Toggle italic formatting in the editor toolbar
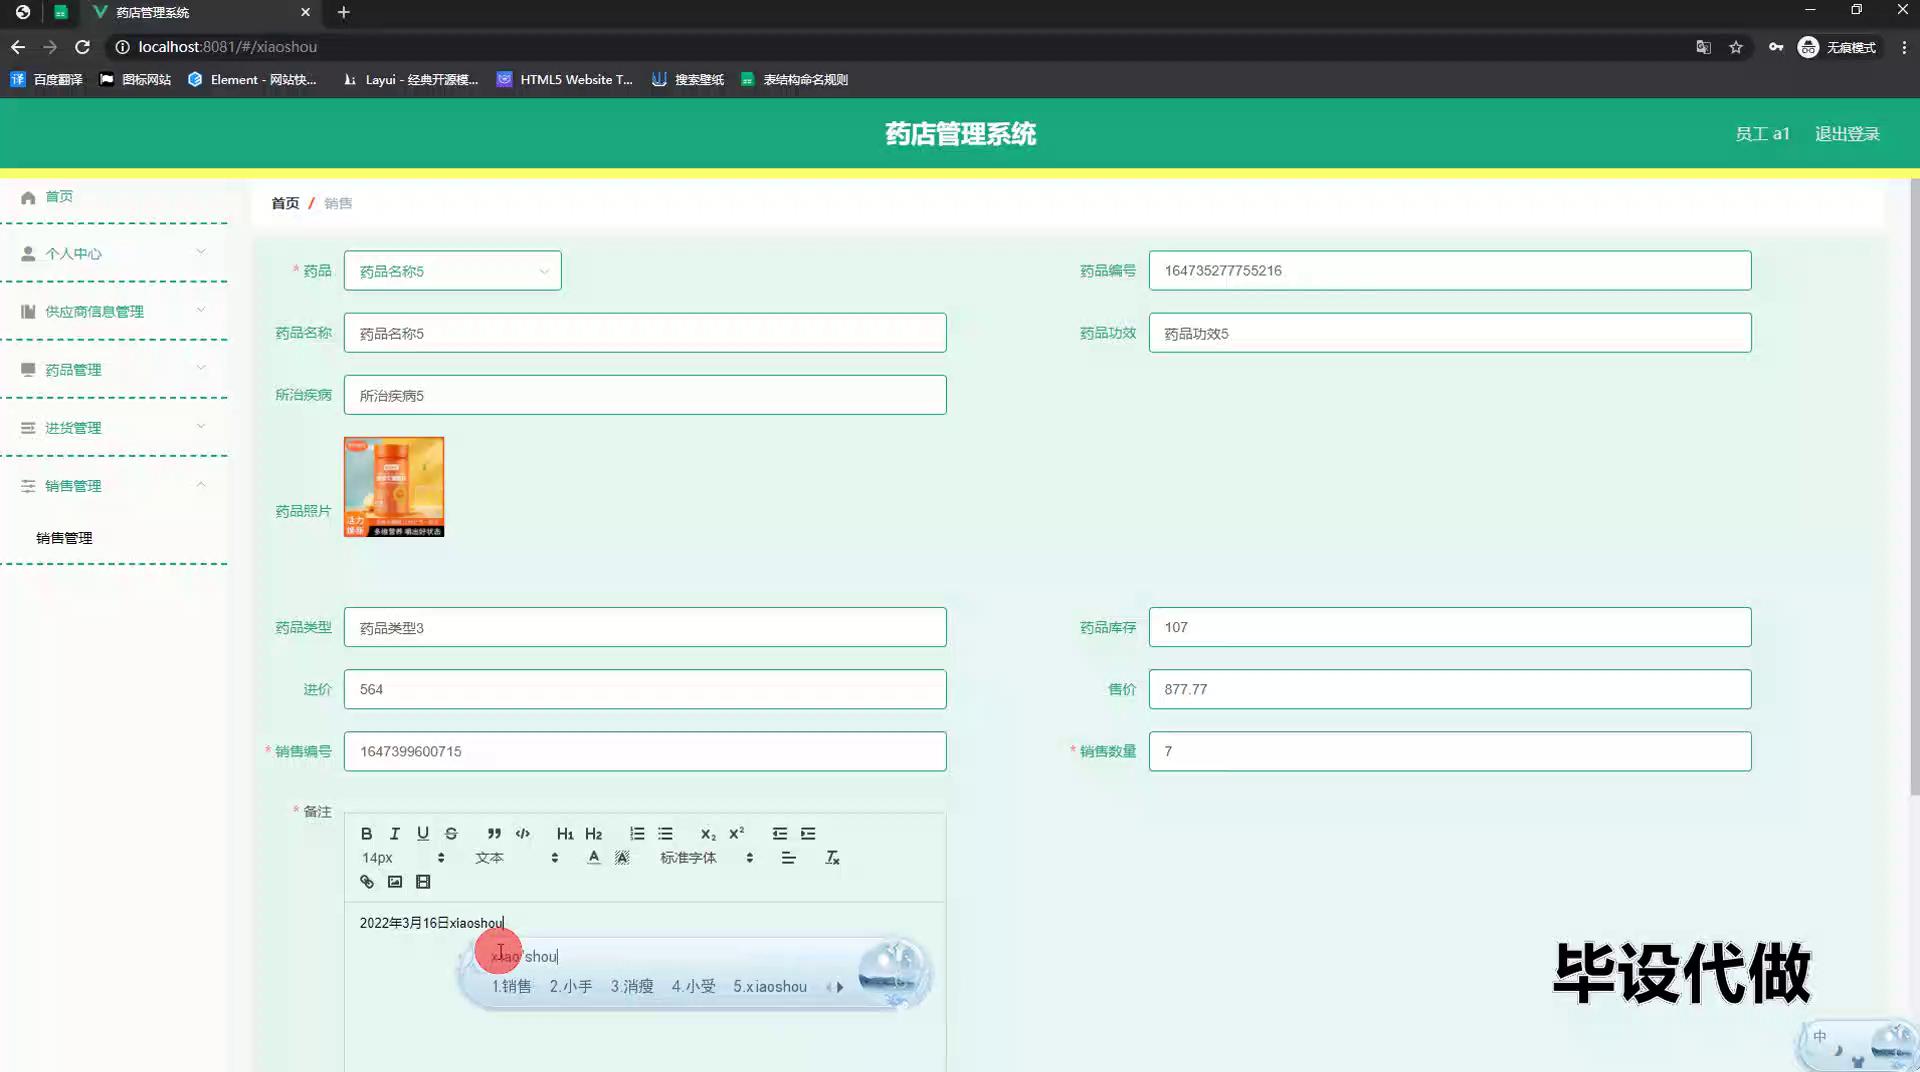Viewport: 1920px width, 1072px height. (394, 833)
